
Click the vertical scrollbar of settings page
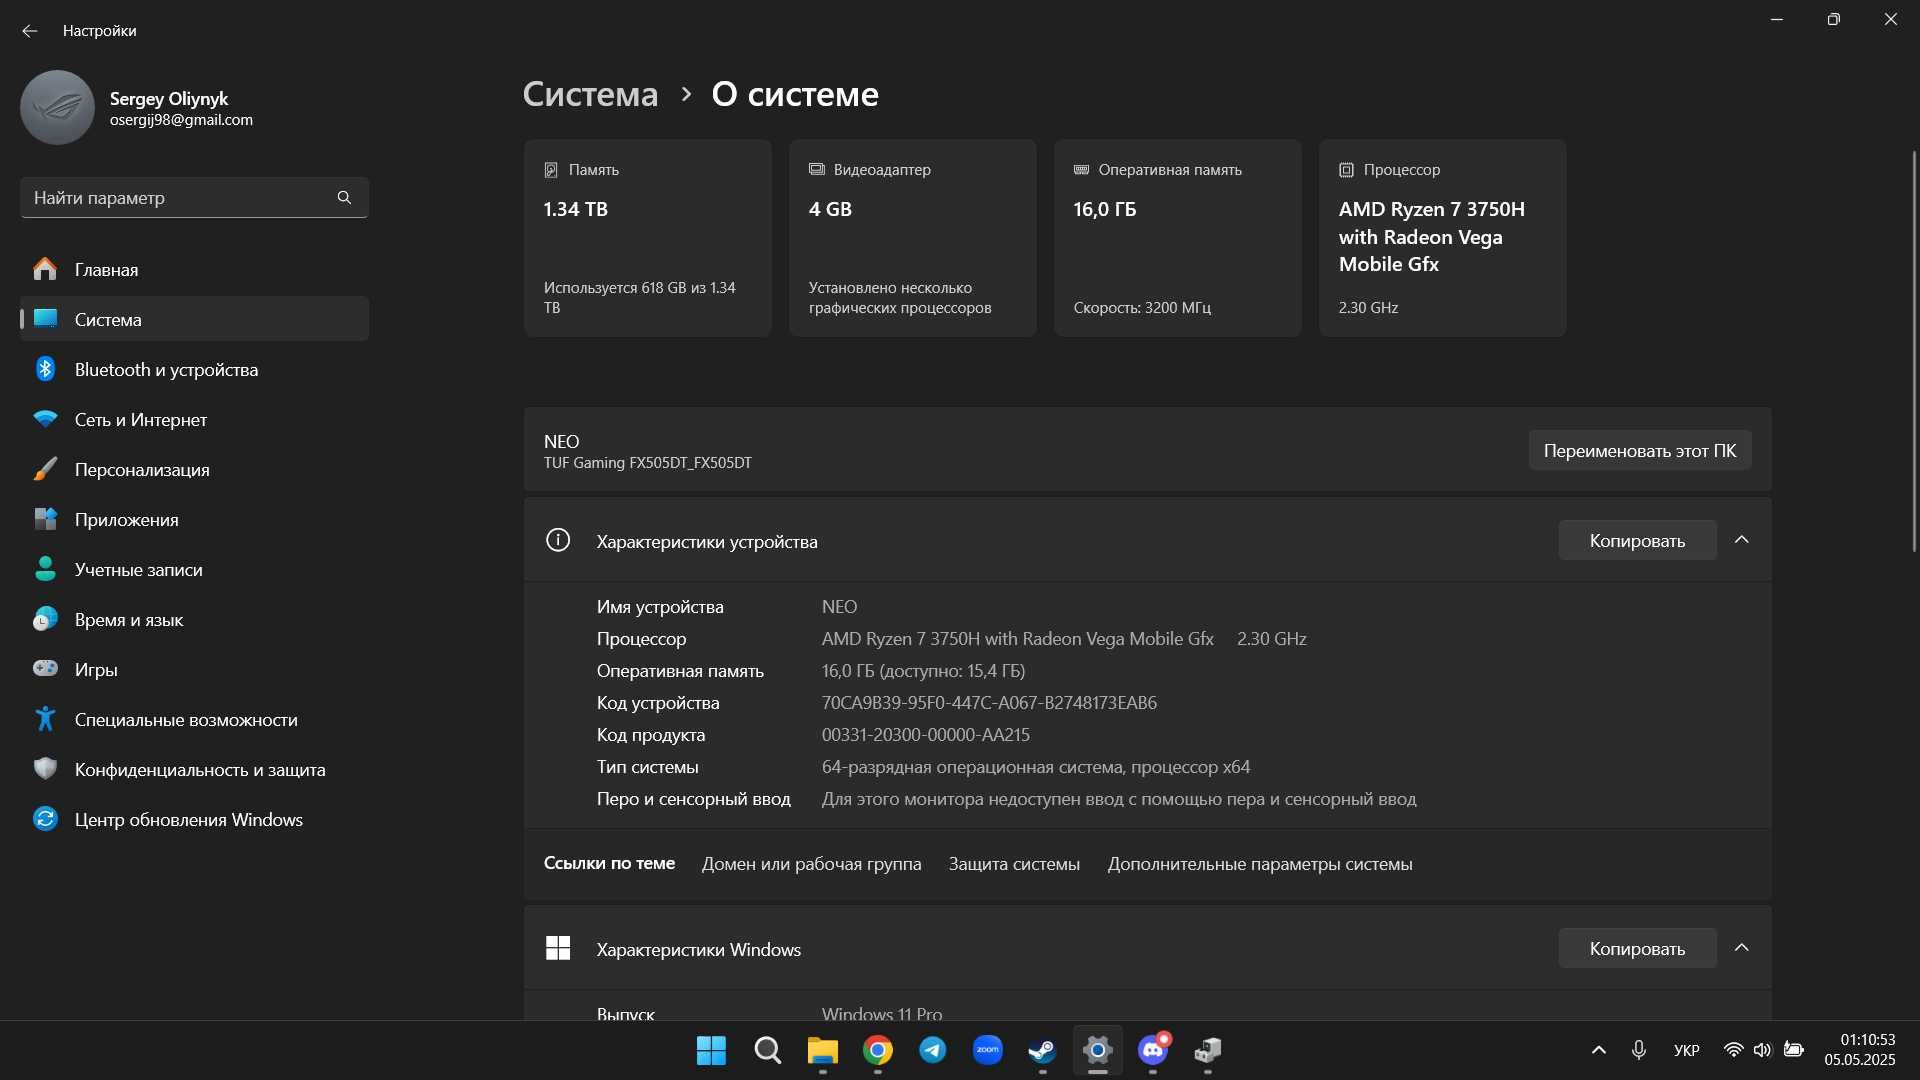click(1914, 350)
